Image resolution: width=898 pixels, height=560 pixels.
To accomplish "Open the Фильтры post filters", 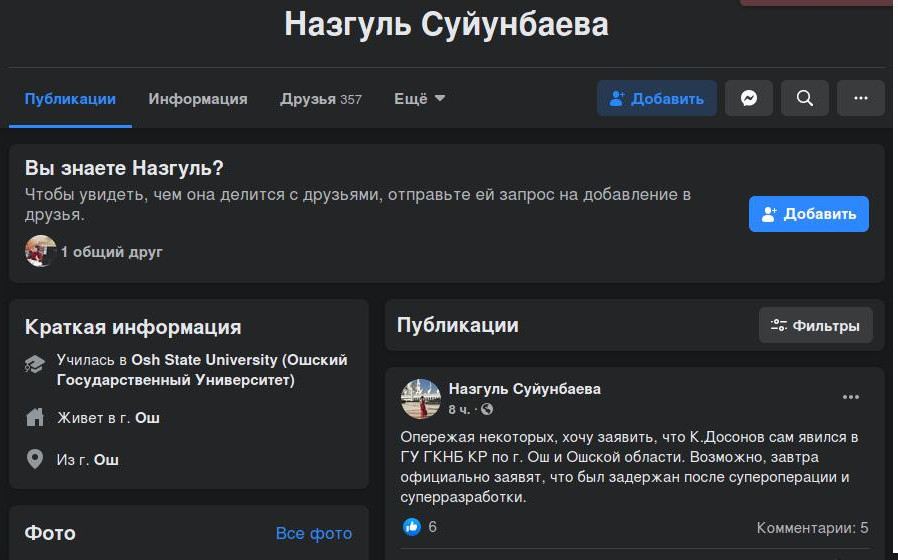I will pyautogui.click(x=815, y=325).
